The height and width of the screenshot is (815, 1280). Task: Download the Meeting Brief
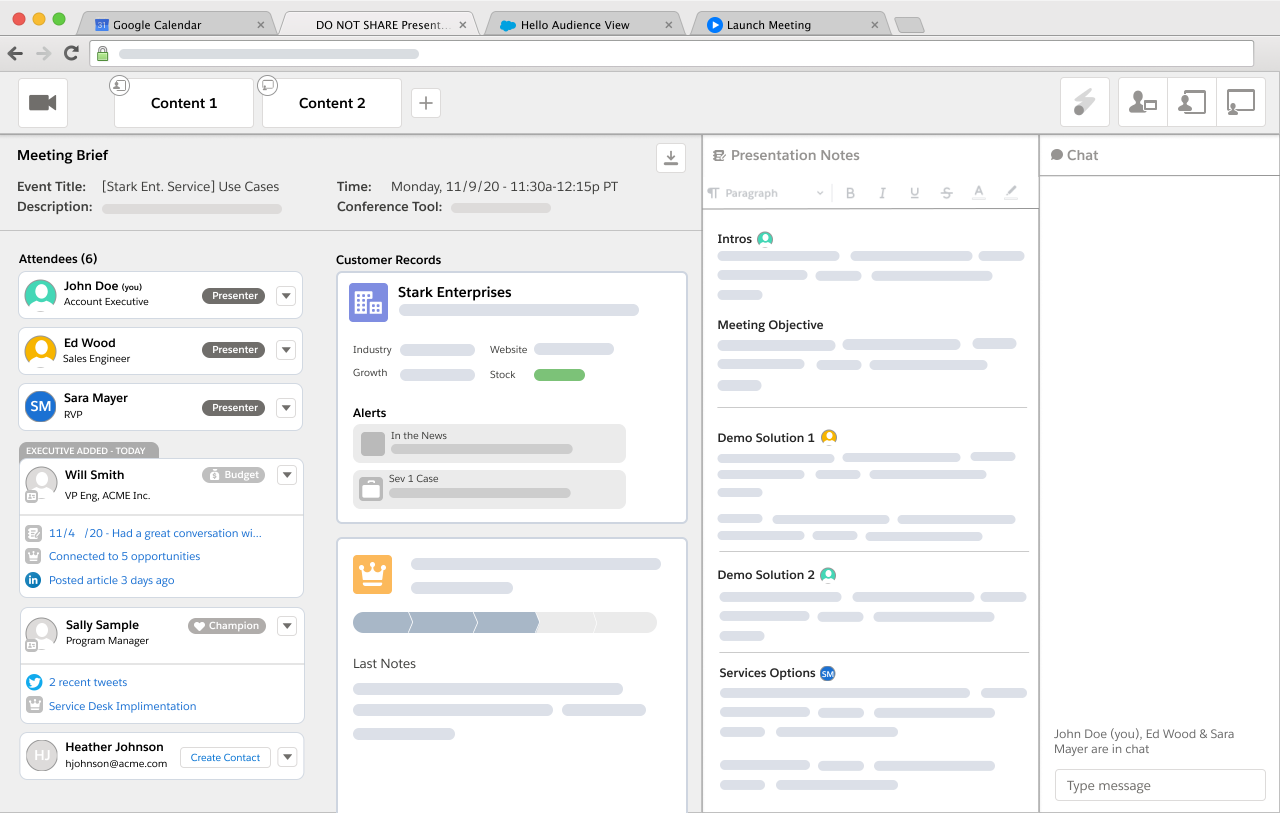(x=670, y=158)
